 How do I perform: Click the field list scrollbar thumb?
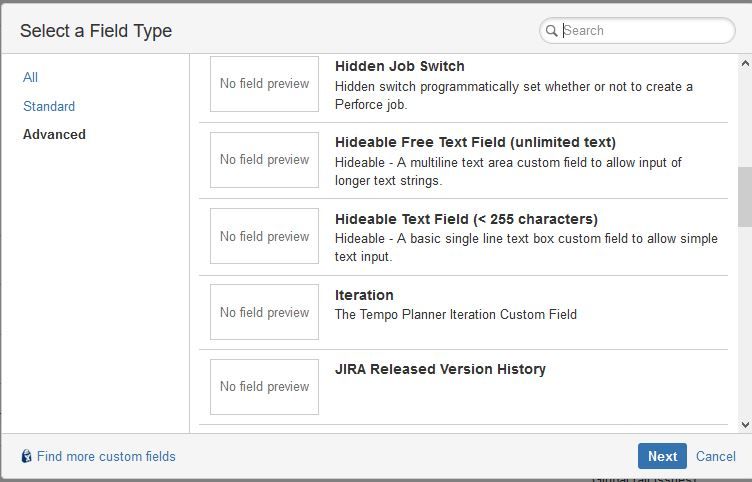(744, 196)
